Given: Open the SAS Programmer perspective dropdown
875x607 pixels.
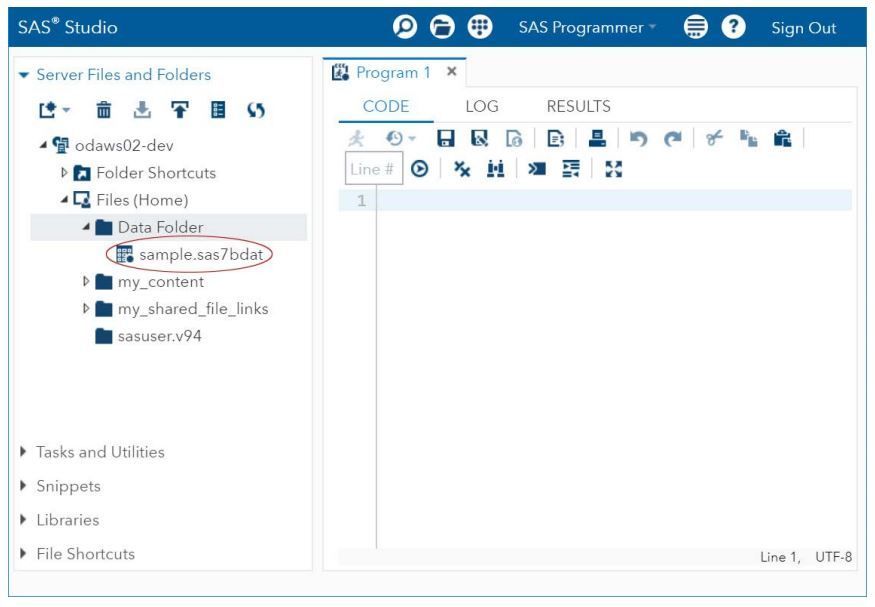Looking at the screenshot, I should [x=587, y=27].
